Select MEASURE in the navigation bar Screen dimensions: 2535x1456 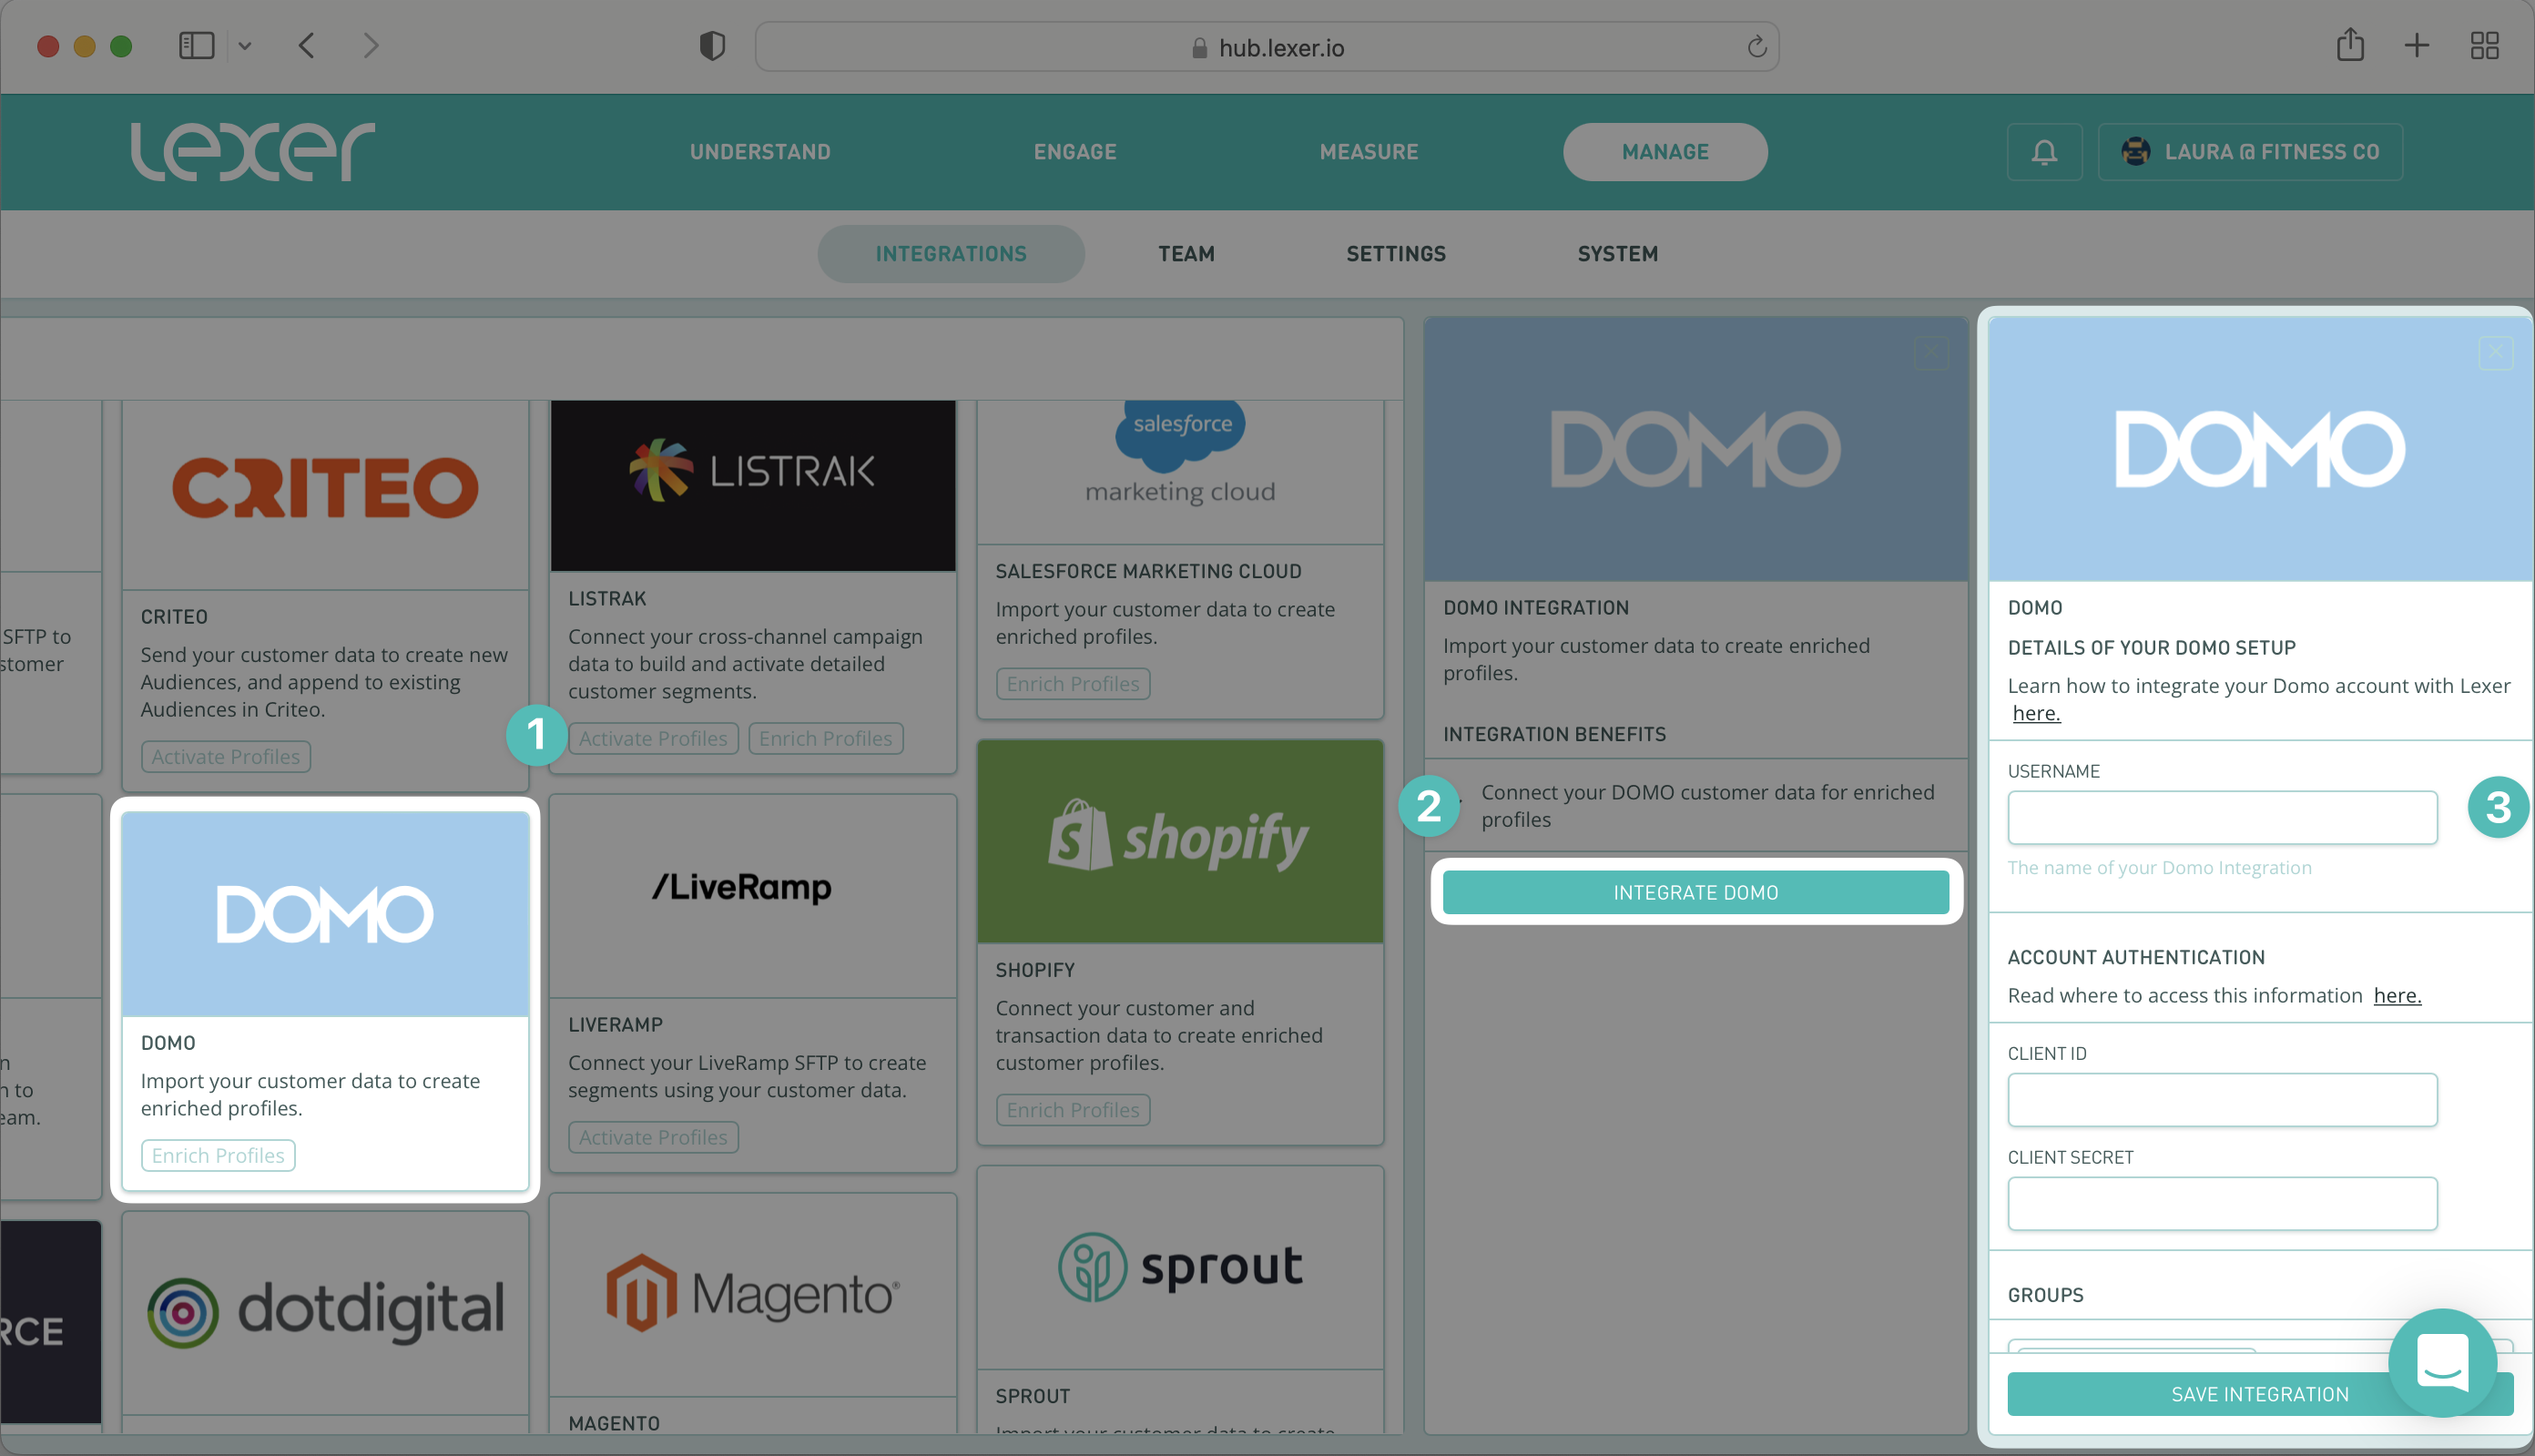(x=1369, y=151)
